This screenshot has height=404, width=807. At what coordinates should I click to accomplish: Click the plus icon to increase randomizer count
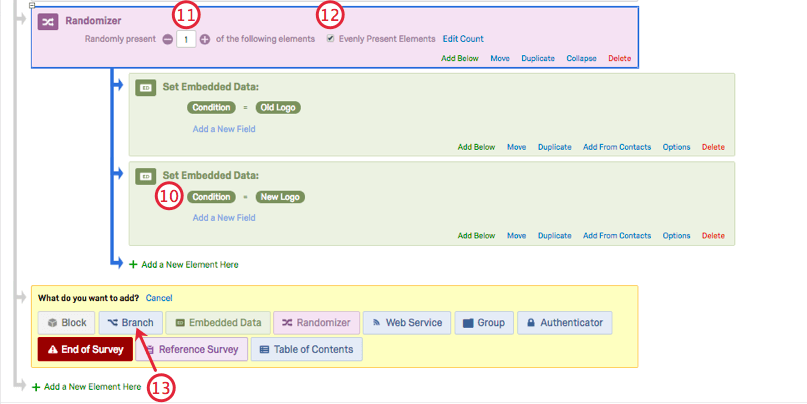(x=205, y=39)
